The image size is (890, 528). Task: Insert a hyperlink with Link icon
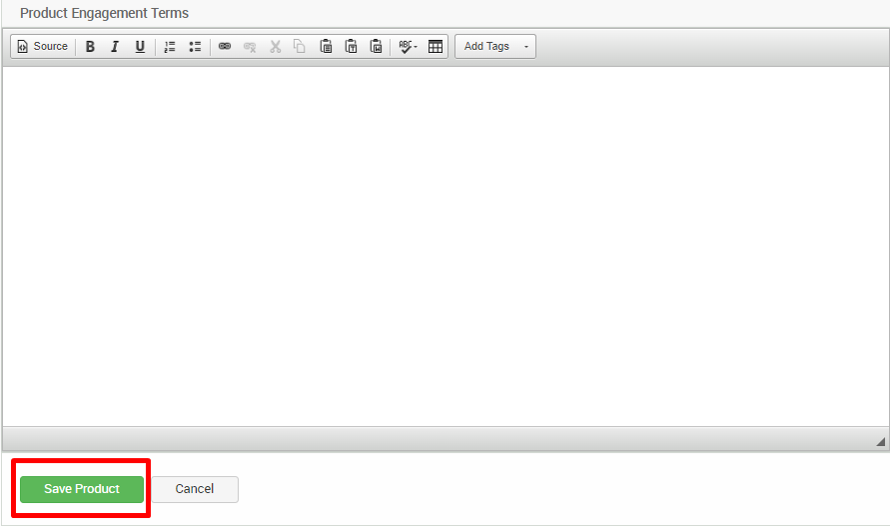point(225,47)
